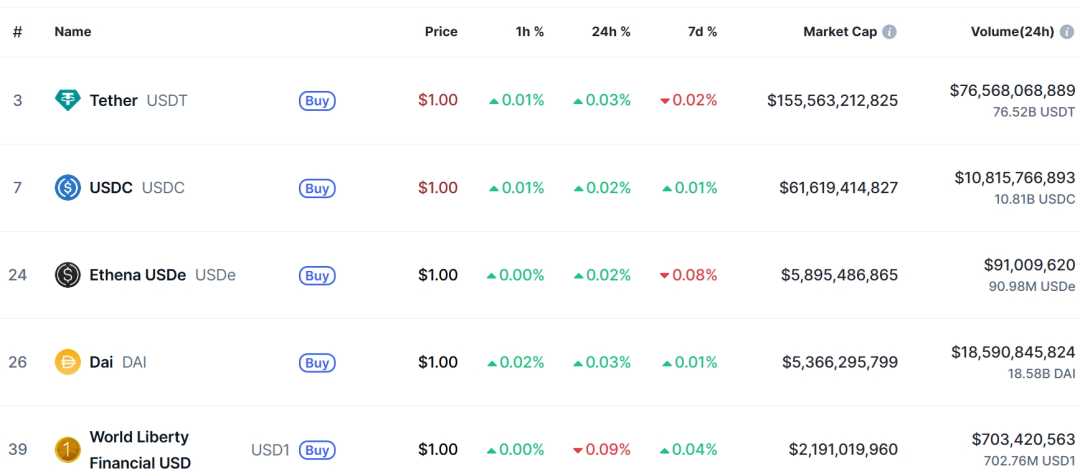Open the Dai name link

click(101, 362)
